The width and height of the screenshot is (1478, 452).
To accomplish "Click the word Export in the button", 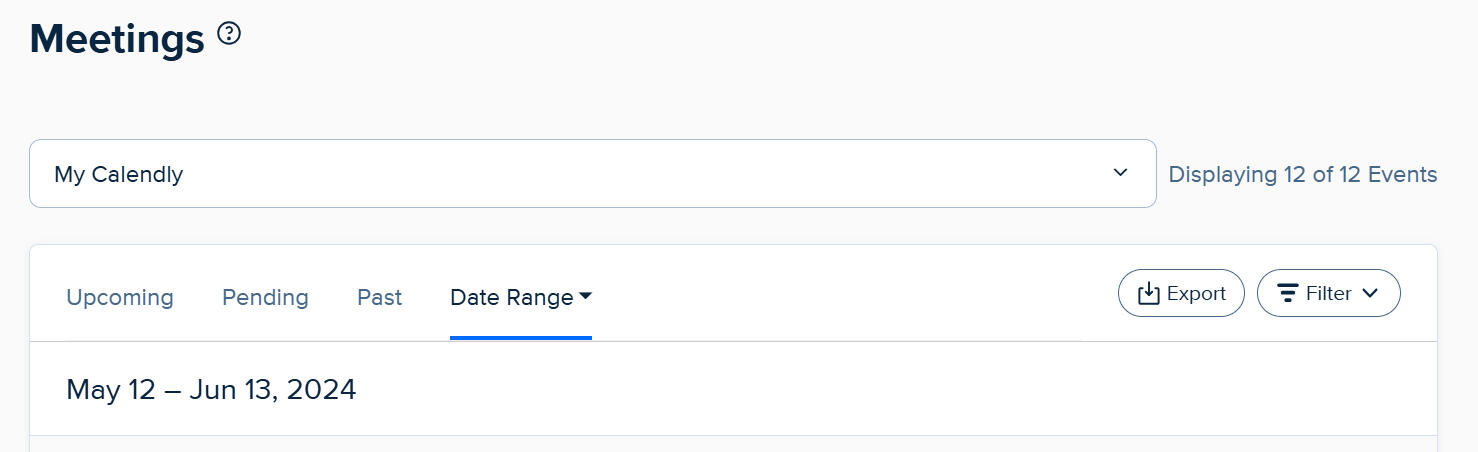I will pyautogui.click(x=1196, y=293).
